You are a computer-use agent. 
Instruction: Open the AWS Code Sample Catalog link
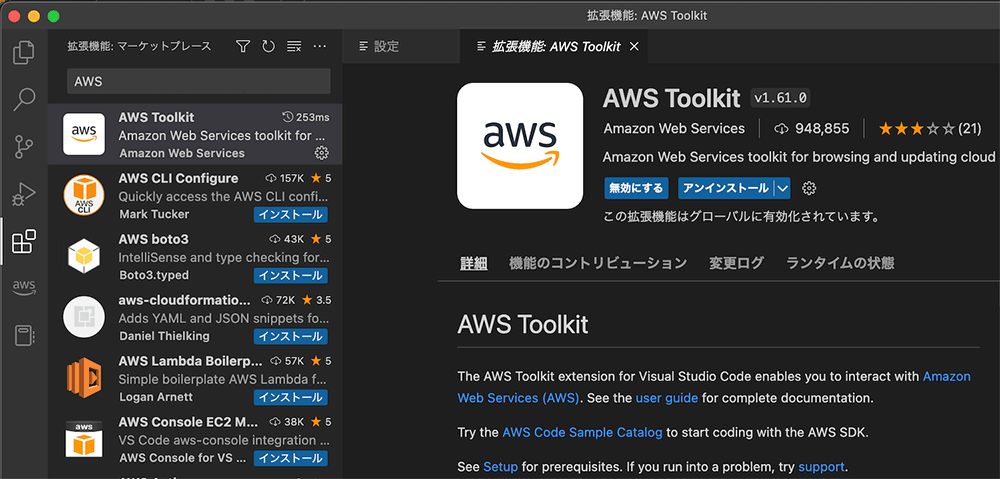582,432
